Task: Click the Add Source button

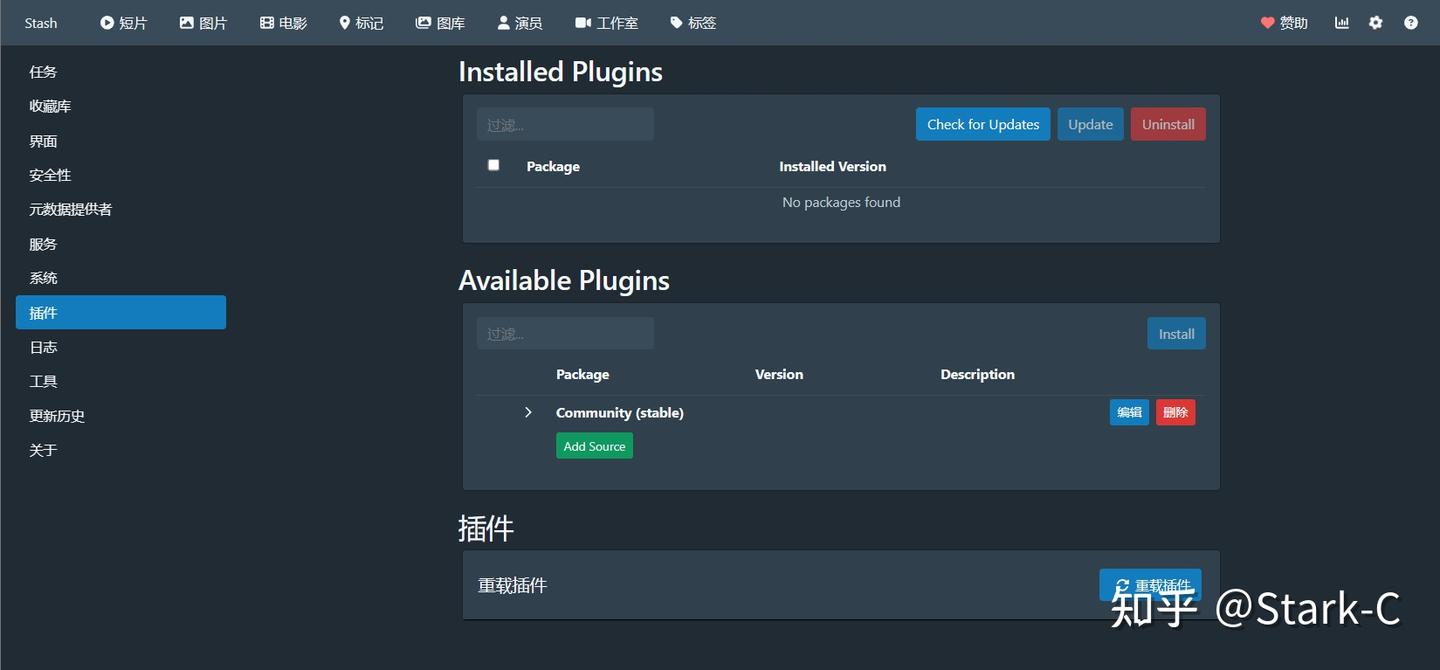Action: [594, 445]
